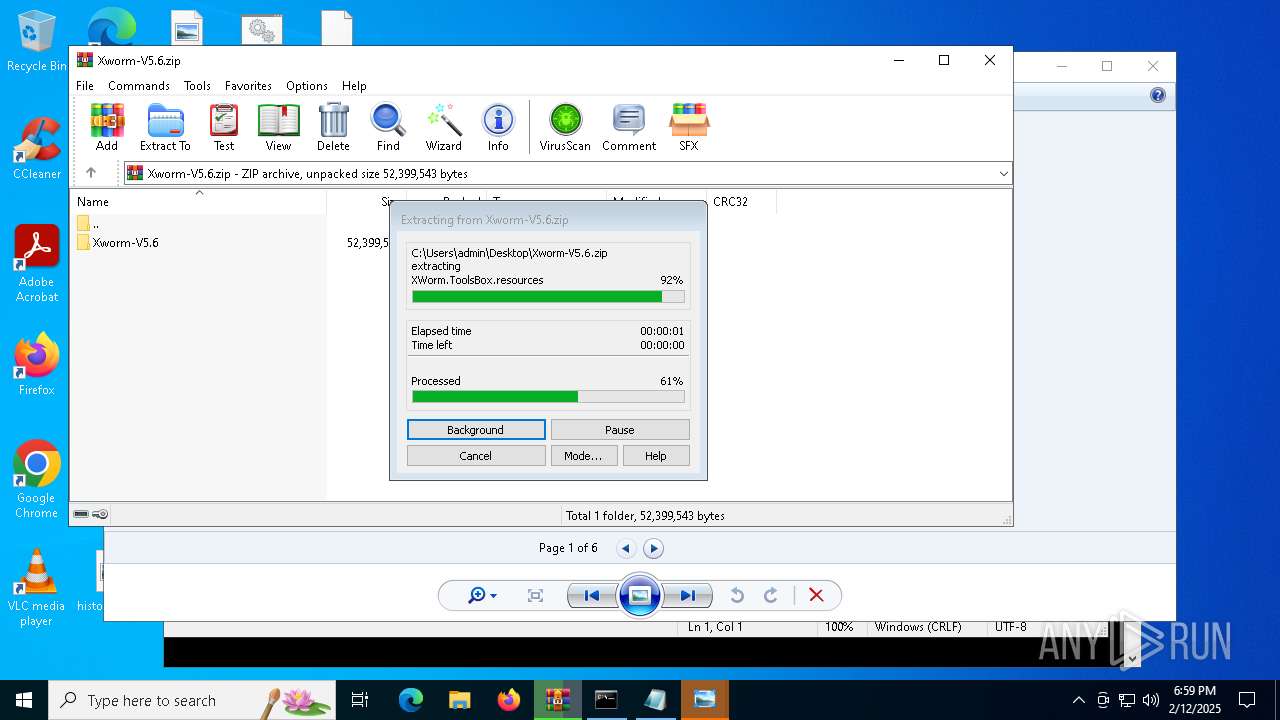Open Firefox desktop shortcut
Image resolution: width=1280 pixels, height=720 pixels.
pos(37,365)
